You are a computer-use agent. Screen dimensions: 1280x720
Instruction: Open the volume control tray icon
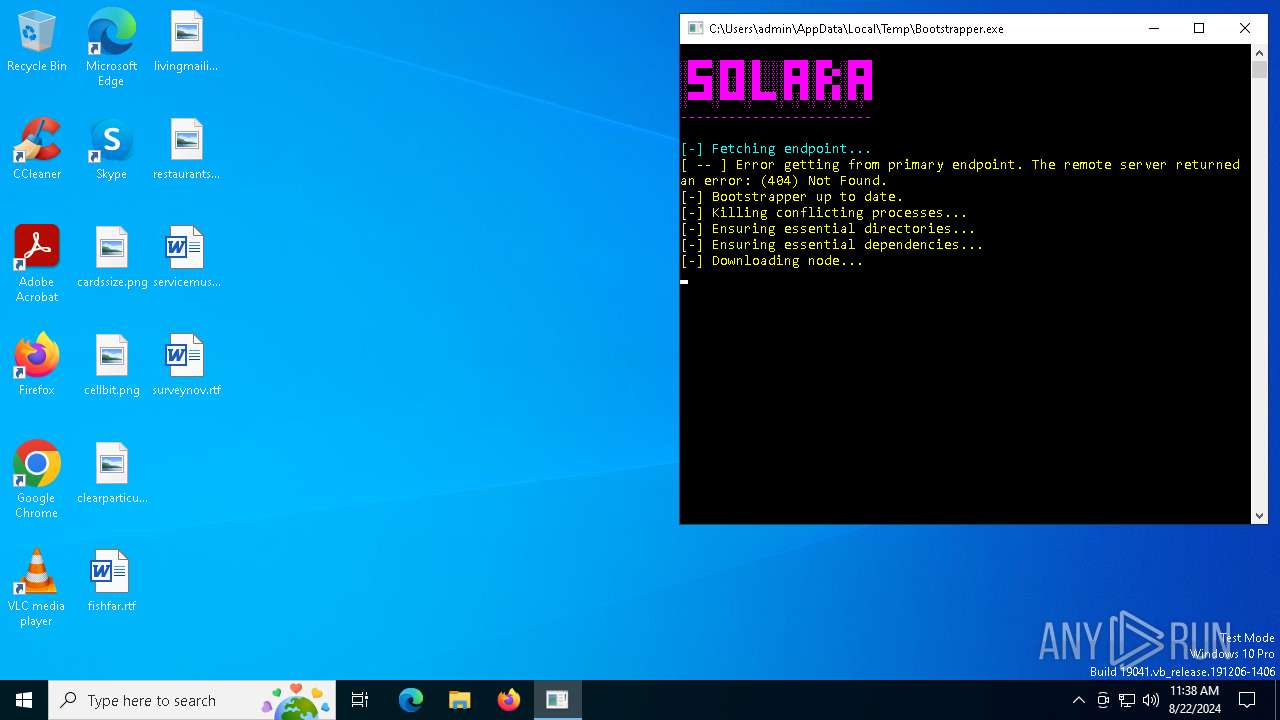coord(1151,700)
